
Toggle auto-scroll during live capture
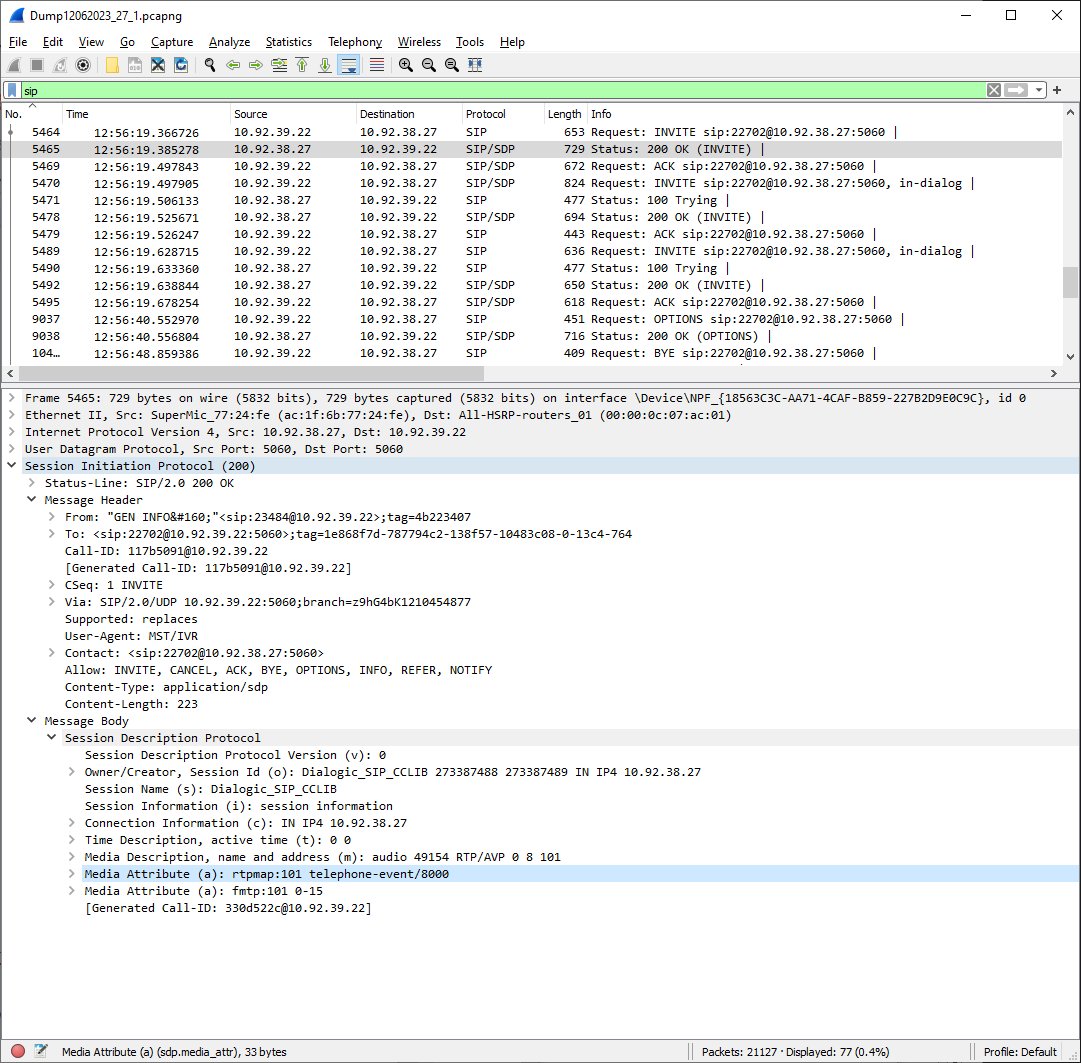[x=349, y=65]
